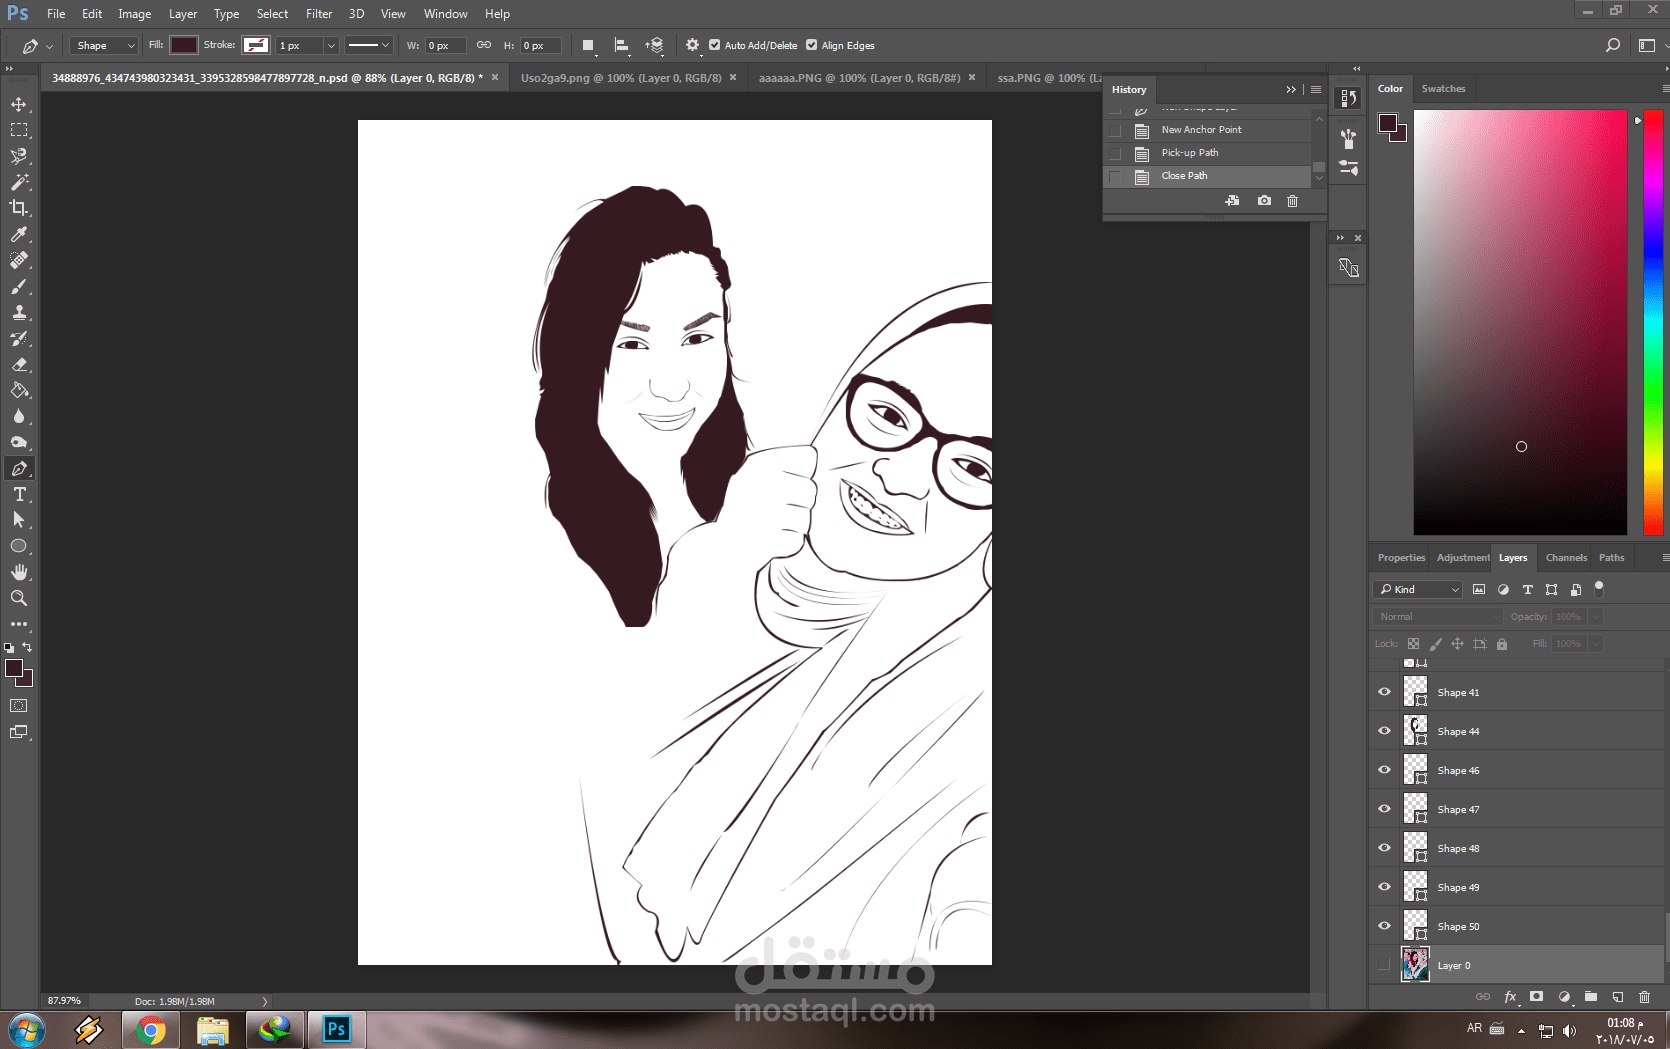Viewport: 1670px width, 1049px height.
Task: Create new document from current state icon
Action: pos(1232,201)
